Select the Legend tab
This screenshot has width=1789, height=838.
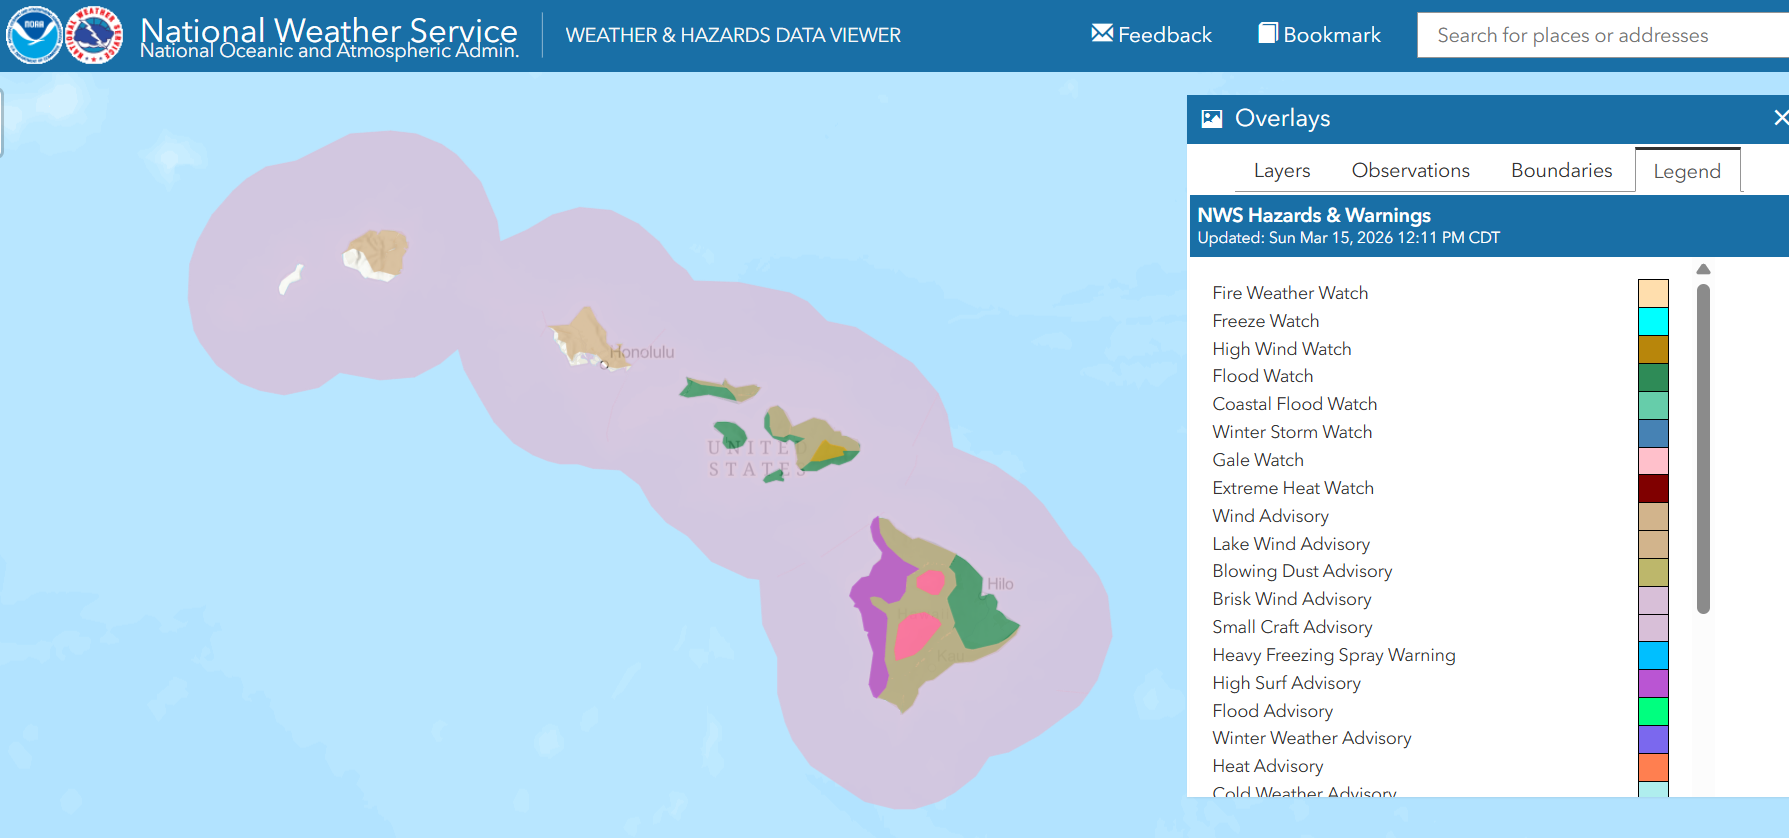(1687, 171)
